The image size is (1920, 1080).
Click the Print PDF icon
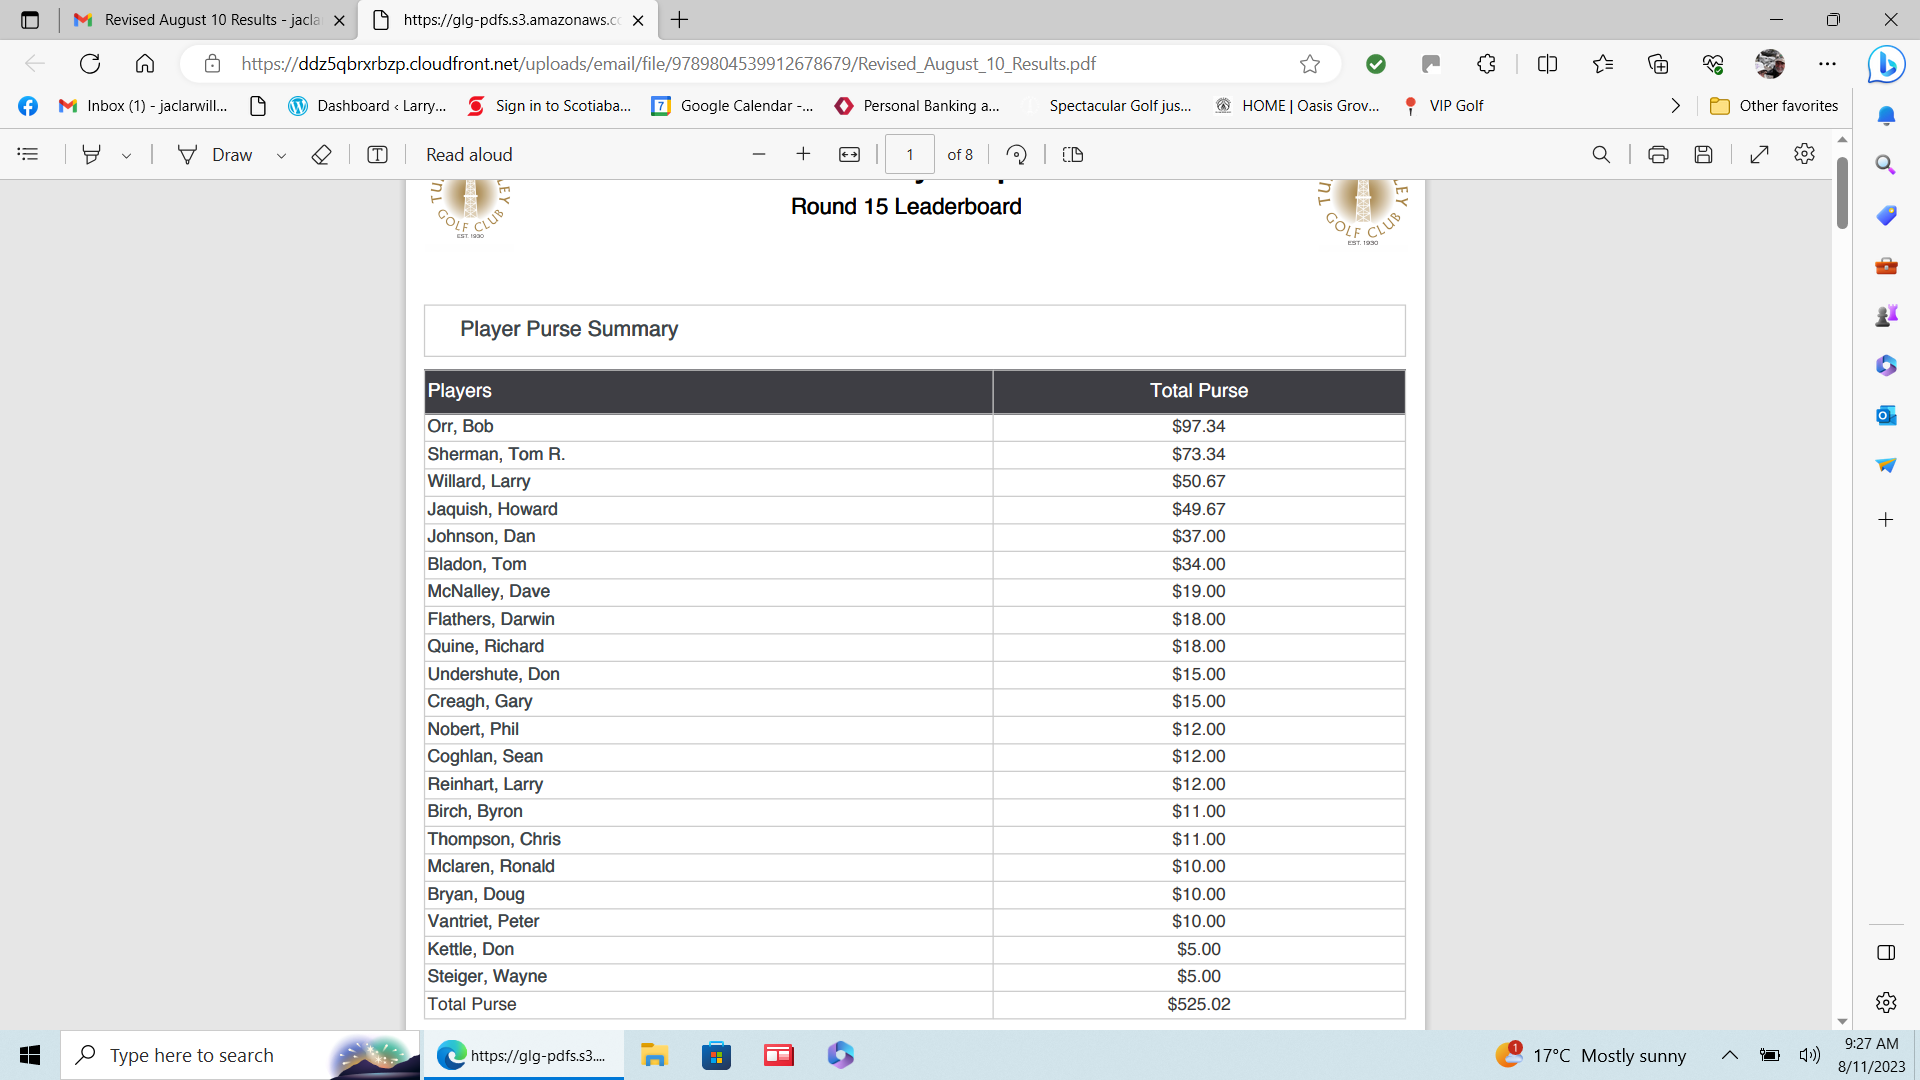pyautogui.click(x=1658, y=154)
